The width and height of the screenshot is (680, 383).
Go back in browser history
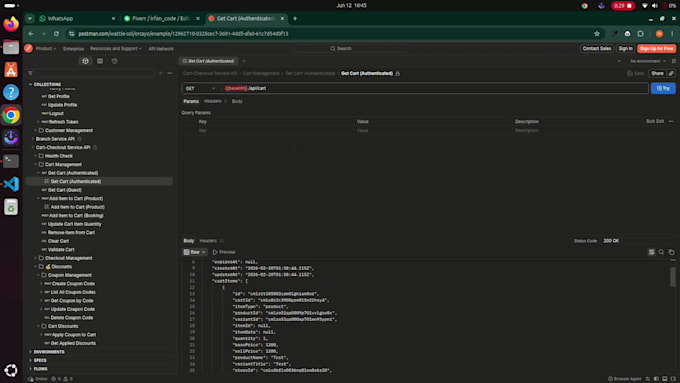pos(31,33)
